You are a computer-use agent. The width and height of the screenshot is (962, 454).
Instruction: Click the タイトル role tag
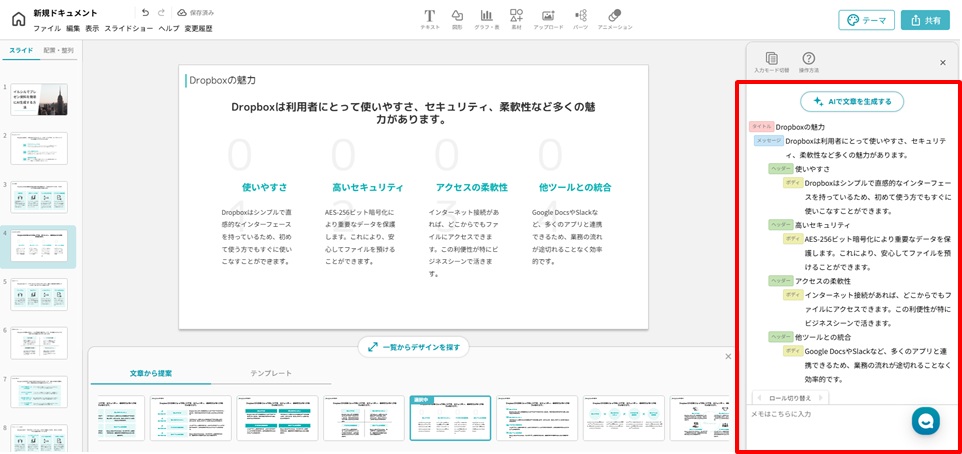(x=761, y=126)
